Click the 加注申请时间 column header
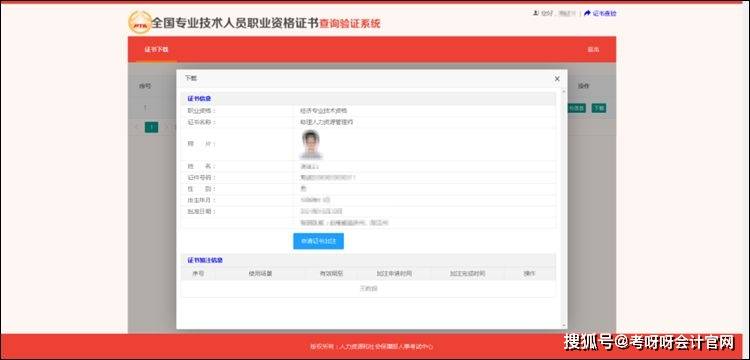750x360 pixels. coord(394,274)
